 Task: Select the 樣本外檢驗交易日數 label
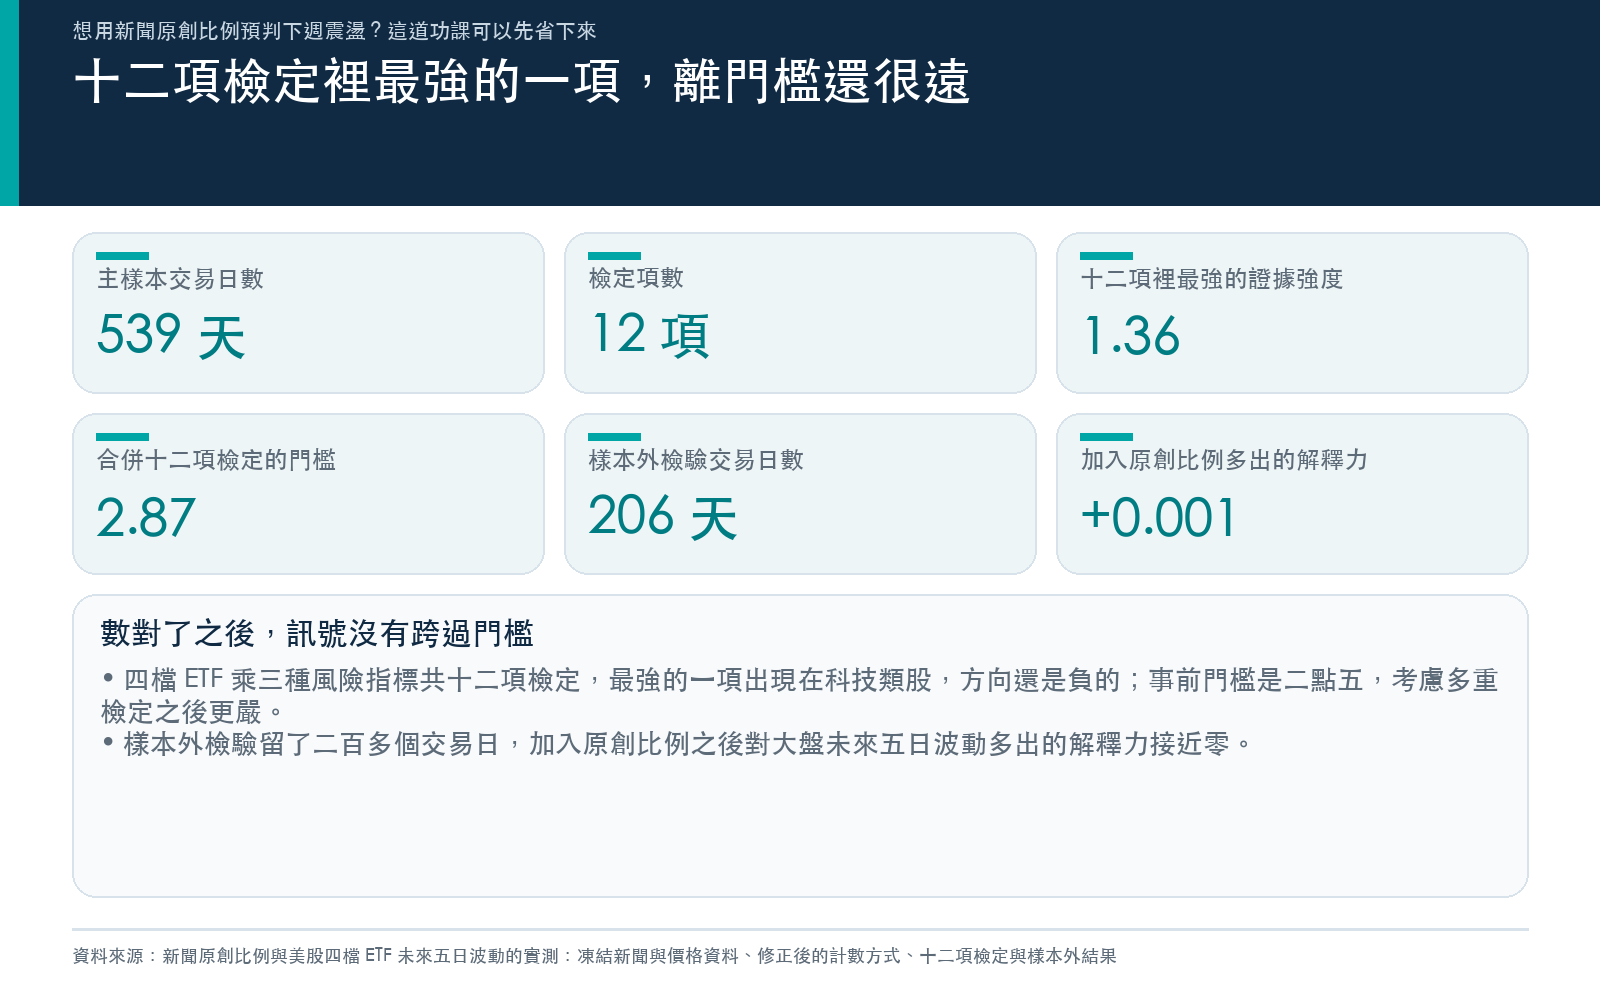click(x=696, y=460)
